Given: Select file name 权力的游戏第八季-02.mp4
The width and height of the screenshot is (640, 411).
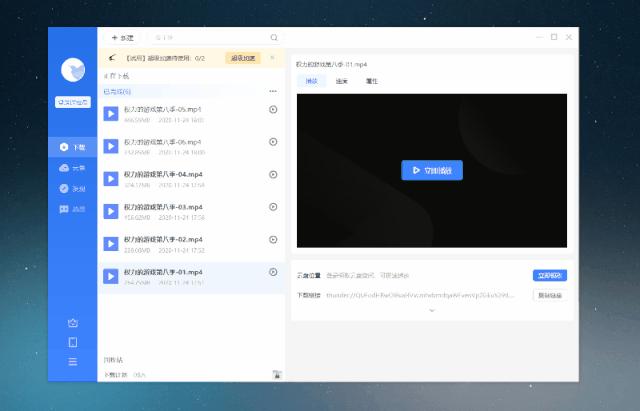Looking at the screenshot, I should point(163,239).
